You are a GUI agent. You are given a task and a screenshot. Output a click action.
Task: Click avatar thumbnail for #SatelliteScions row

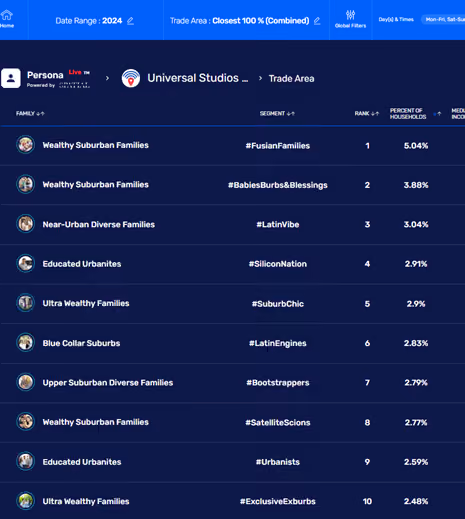(25, 422)
